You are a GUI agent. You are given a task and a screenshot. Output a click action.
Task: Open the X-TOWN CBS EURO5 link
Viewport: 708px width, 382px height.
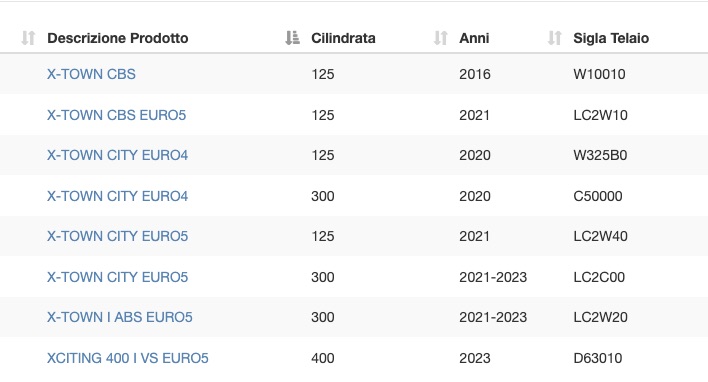(x=116, y=115)
